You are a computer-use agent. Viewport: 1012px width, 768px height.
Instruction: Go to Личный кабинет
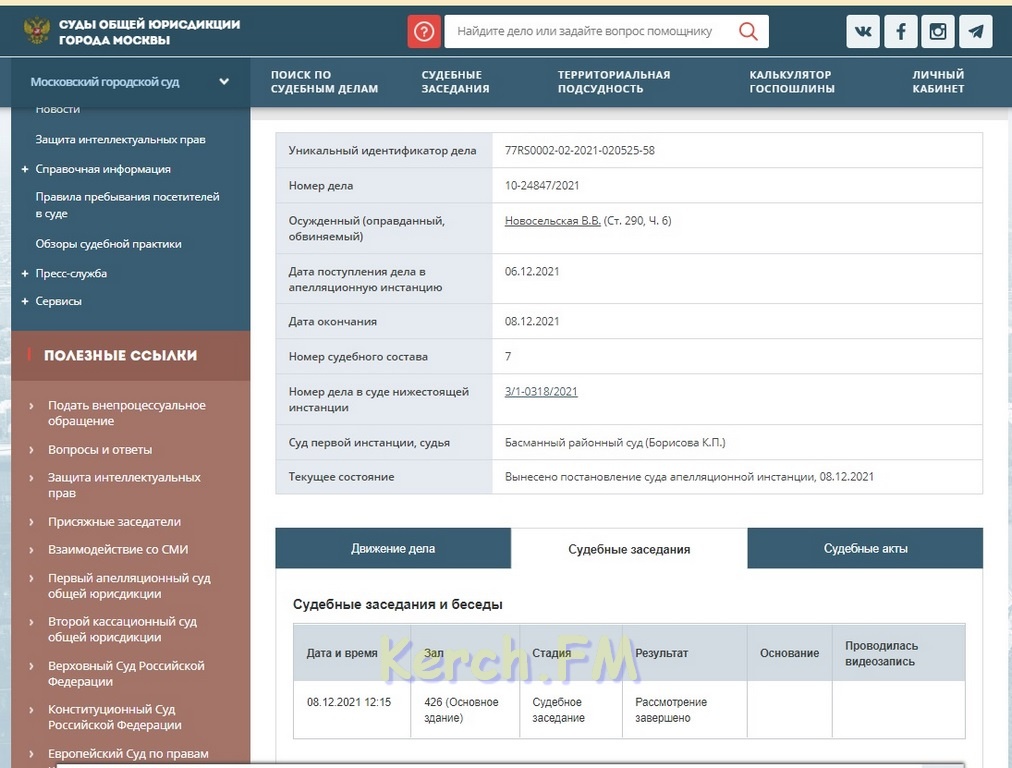937,82
